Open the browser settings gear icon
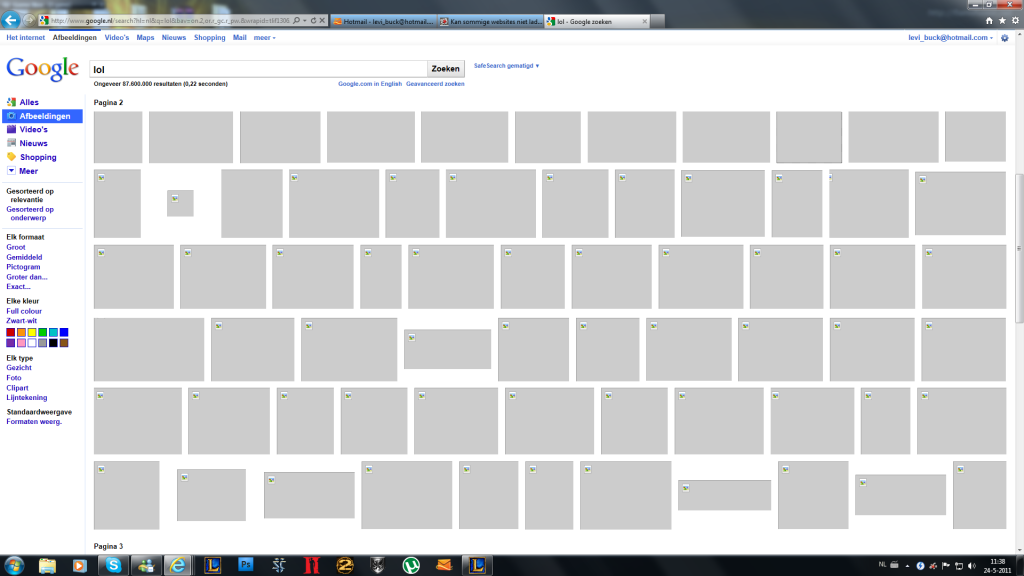This screenshot has width=1024, height=576. (1013, 20)
